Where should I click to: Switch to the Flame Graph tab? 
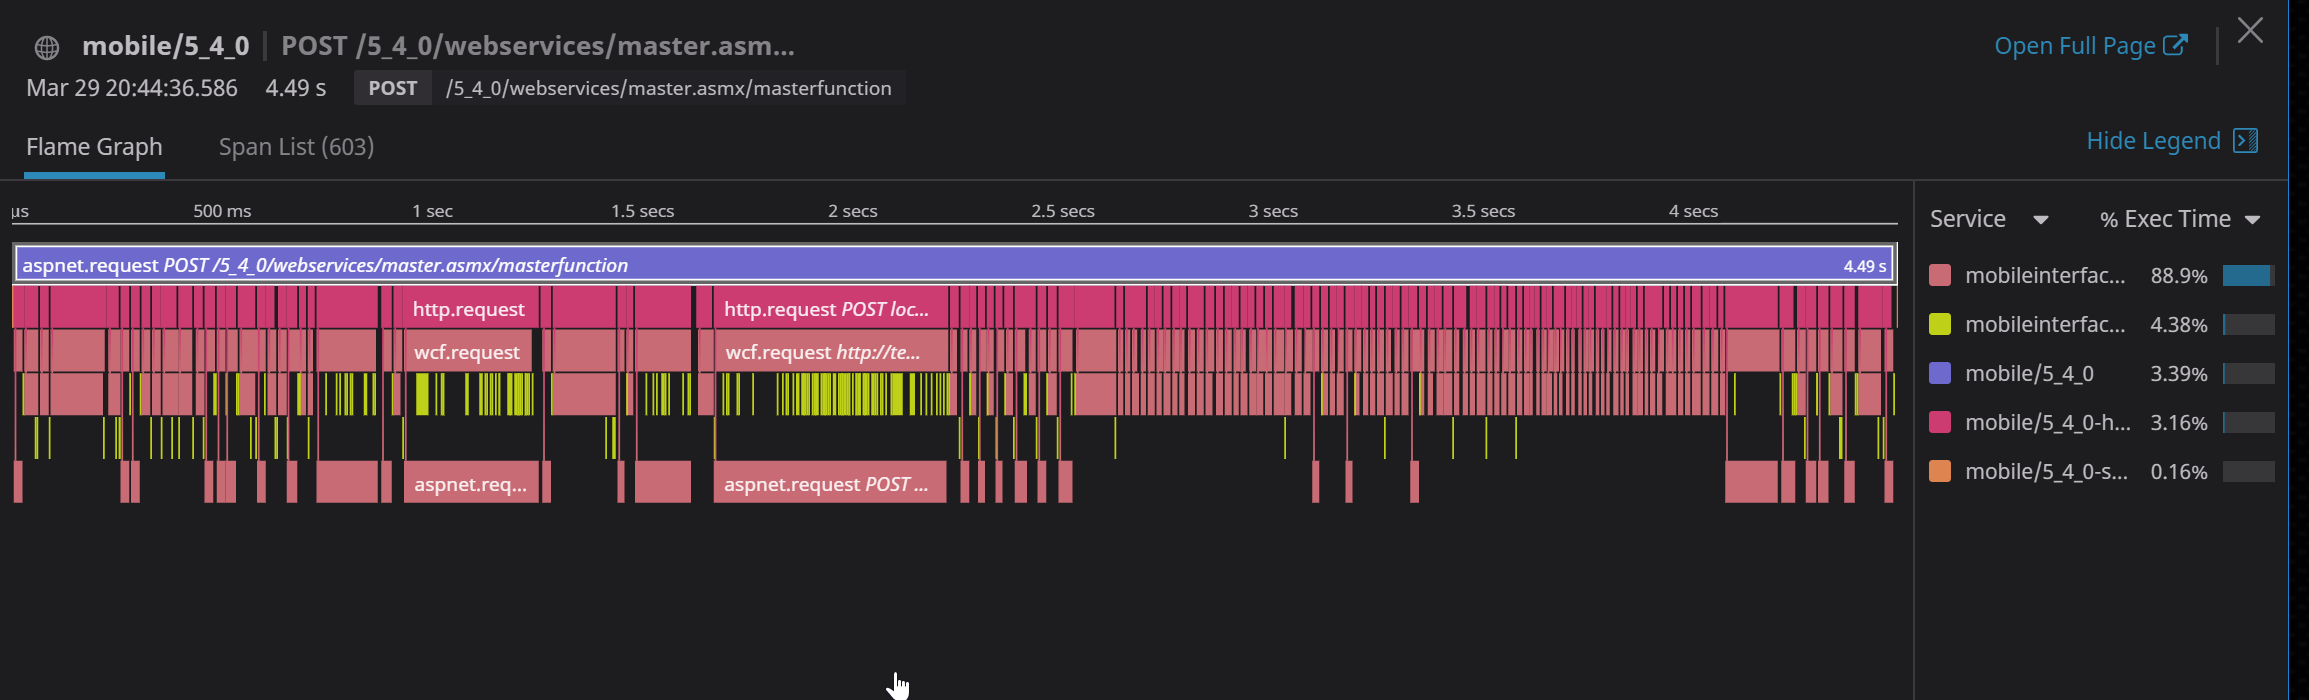click(94, 147)
